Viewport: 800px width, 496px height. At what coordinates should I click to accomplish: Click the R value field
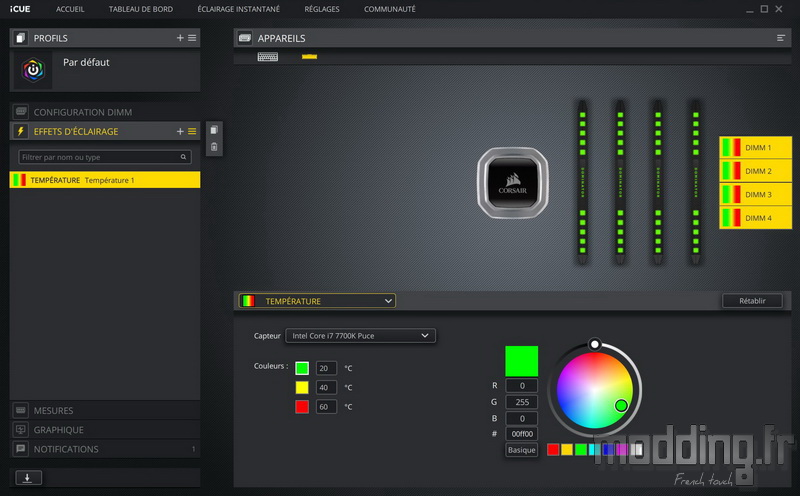coord(521,386)
